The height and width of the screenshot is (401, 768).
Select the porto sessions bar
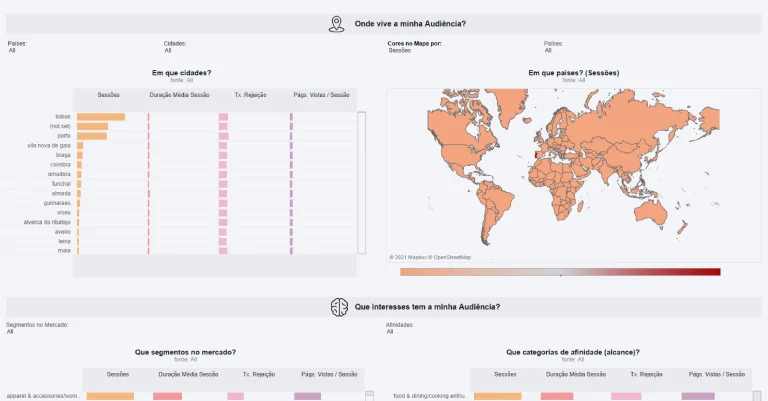92,136
